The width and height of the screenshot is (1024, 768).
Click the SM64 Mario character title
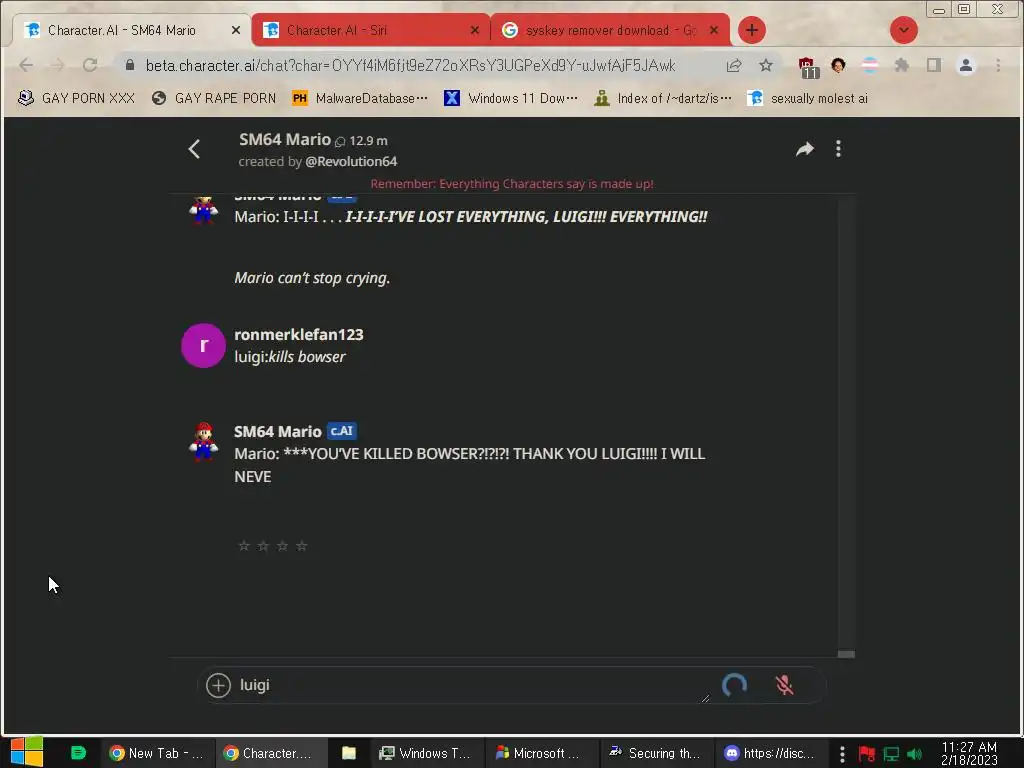click(285, 139)
